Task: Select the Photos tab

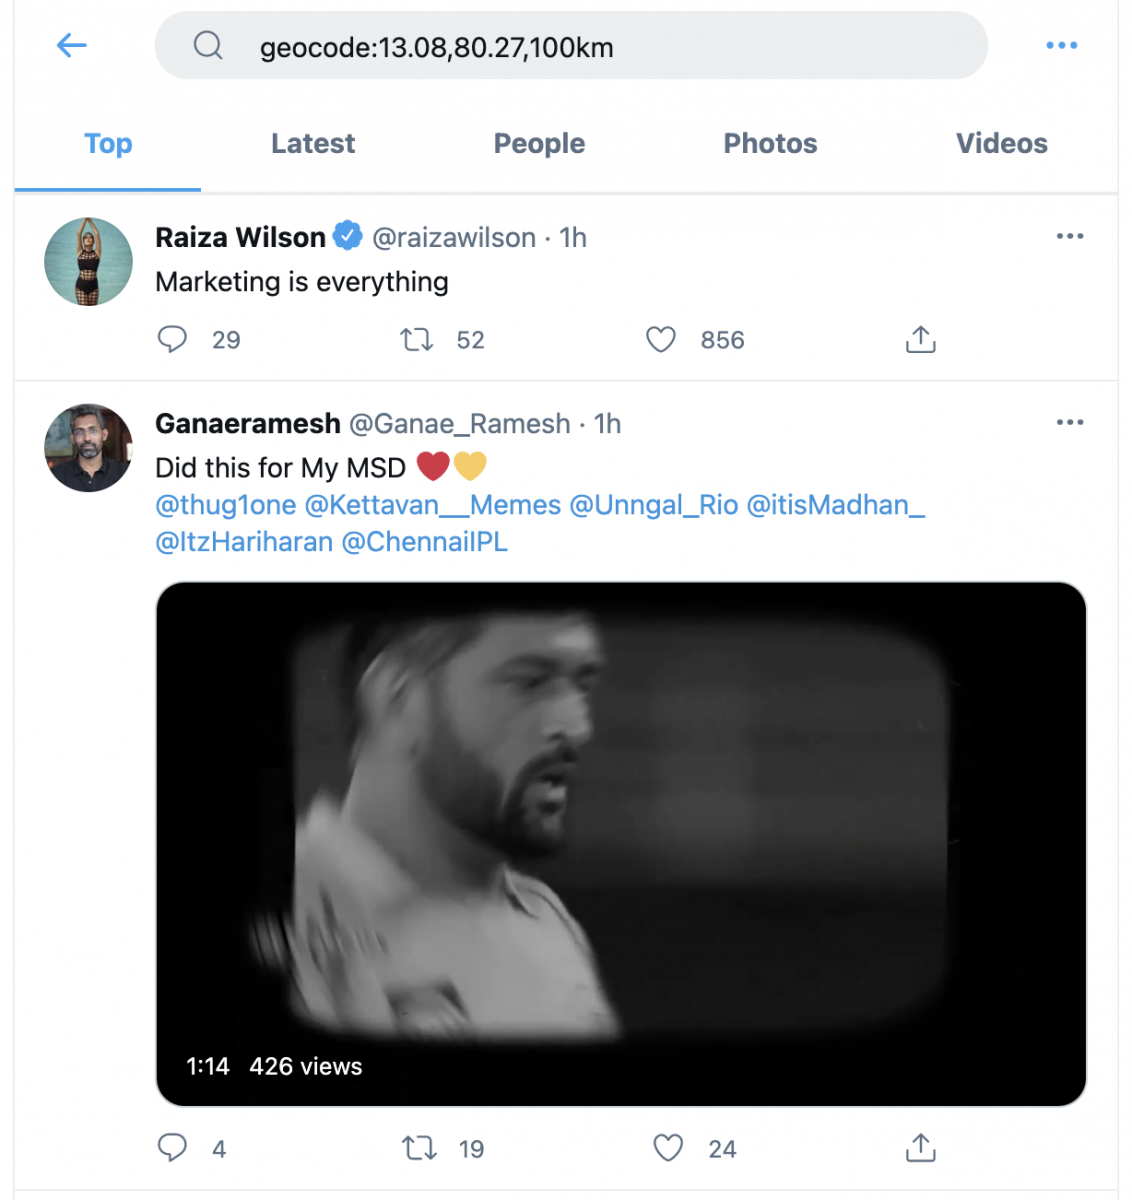Action: click(770, 144)
